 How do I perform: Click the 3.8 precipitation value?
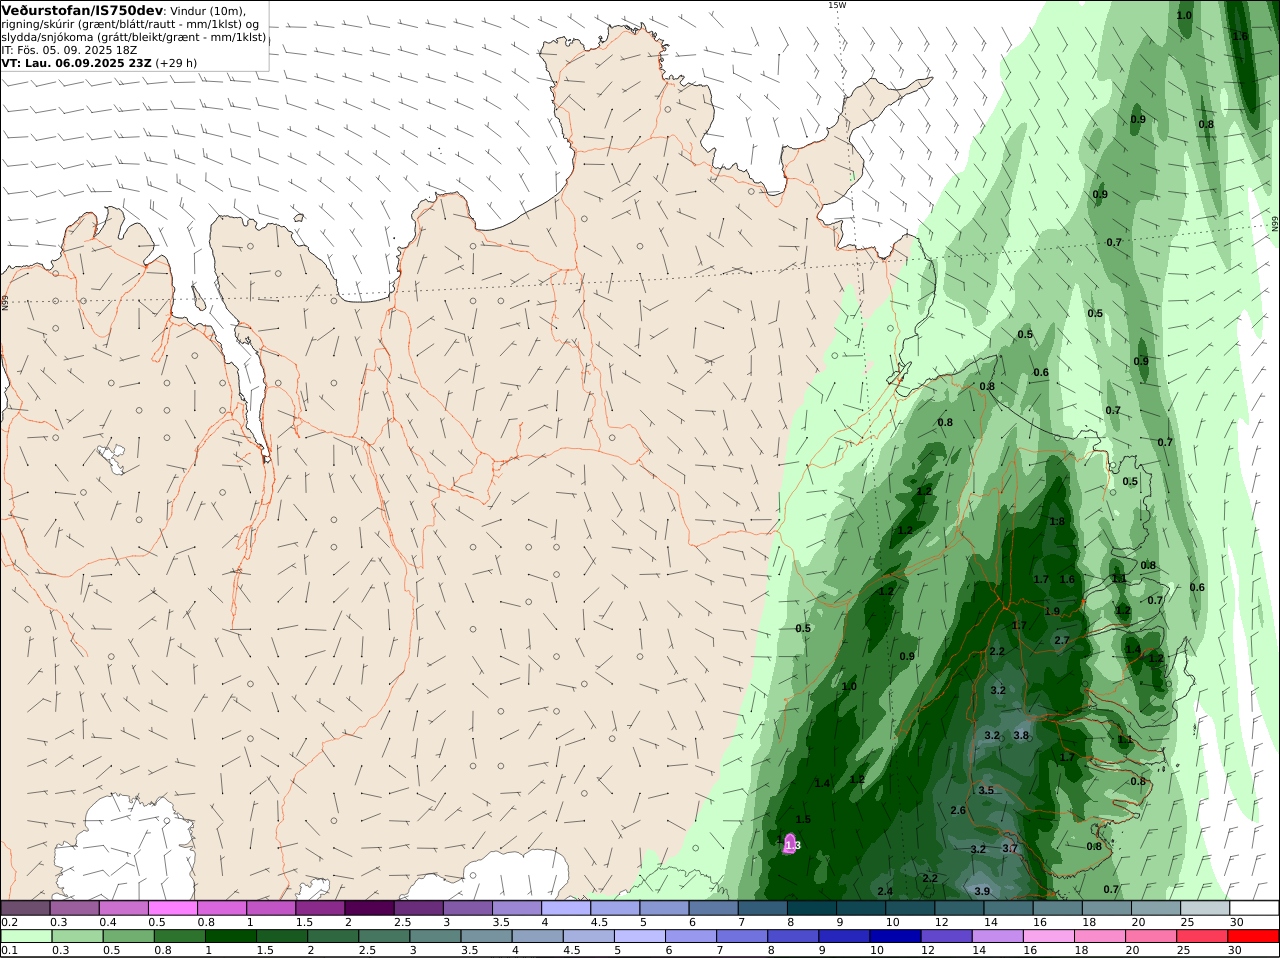click(1021, 735)
